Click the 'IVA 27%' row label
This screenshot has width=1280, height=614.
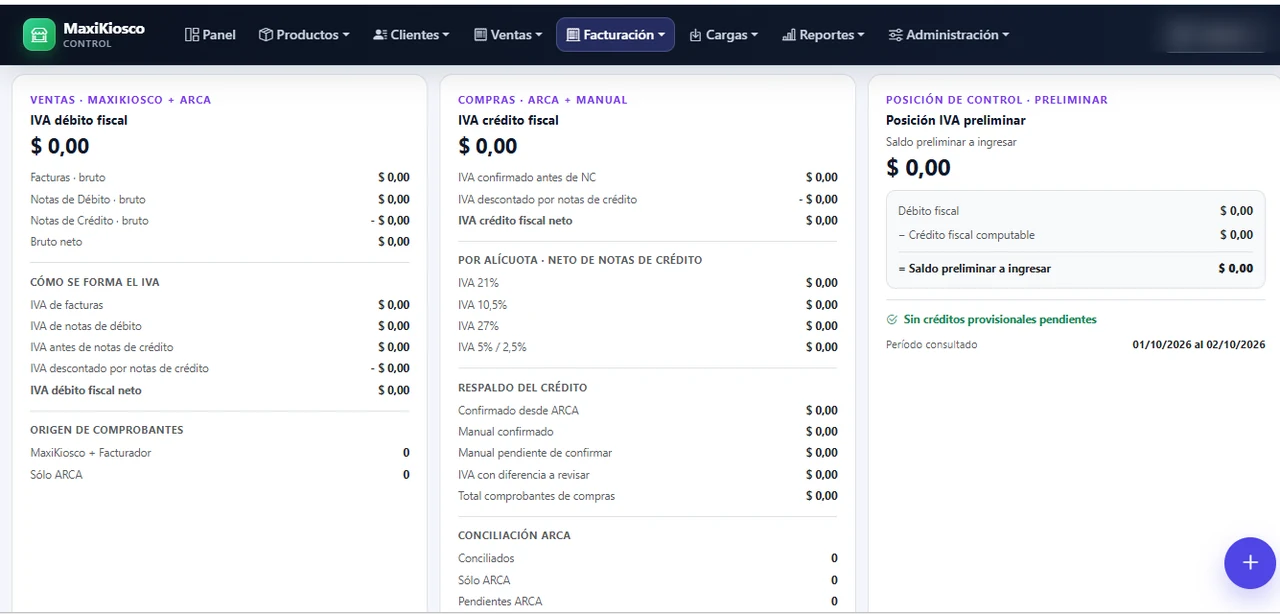pyautogui.click(x=478, y=326)
